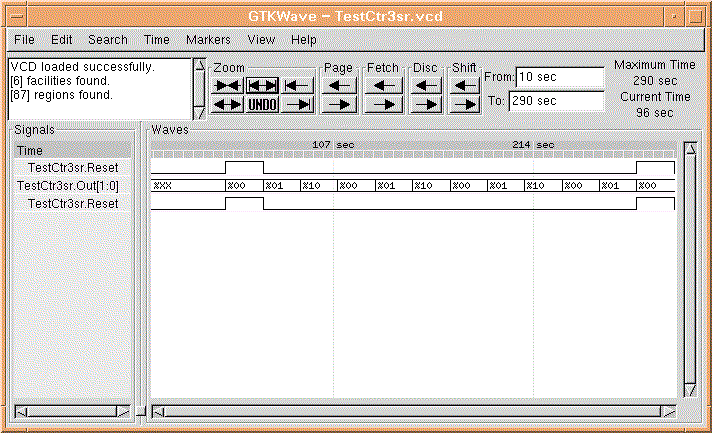
Task: Click the log window scroll-down arrow
Action: click(199, 113)
